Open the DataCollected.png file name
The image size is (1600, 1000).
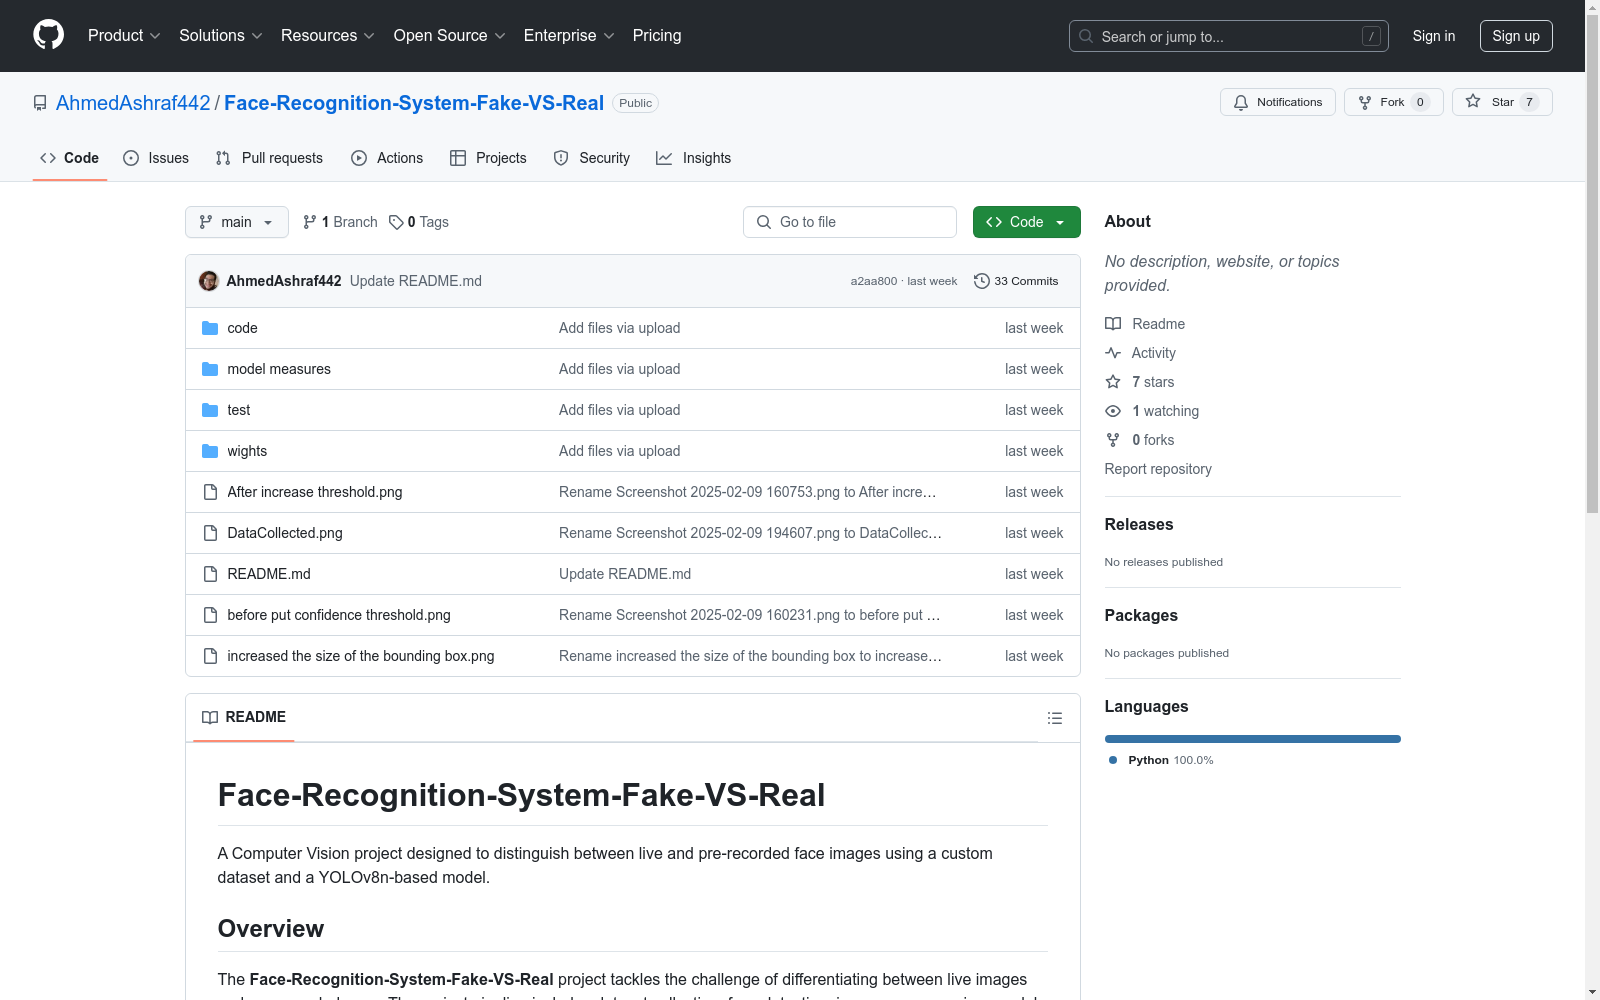tap(285, 533)
